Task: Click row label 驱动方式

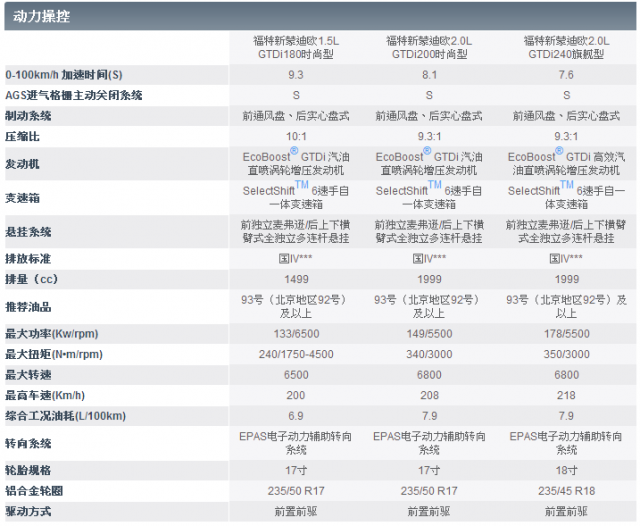Action: click(28, 511)
